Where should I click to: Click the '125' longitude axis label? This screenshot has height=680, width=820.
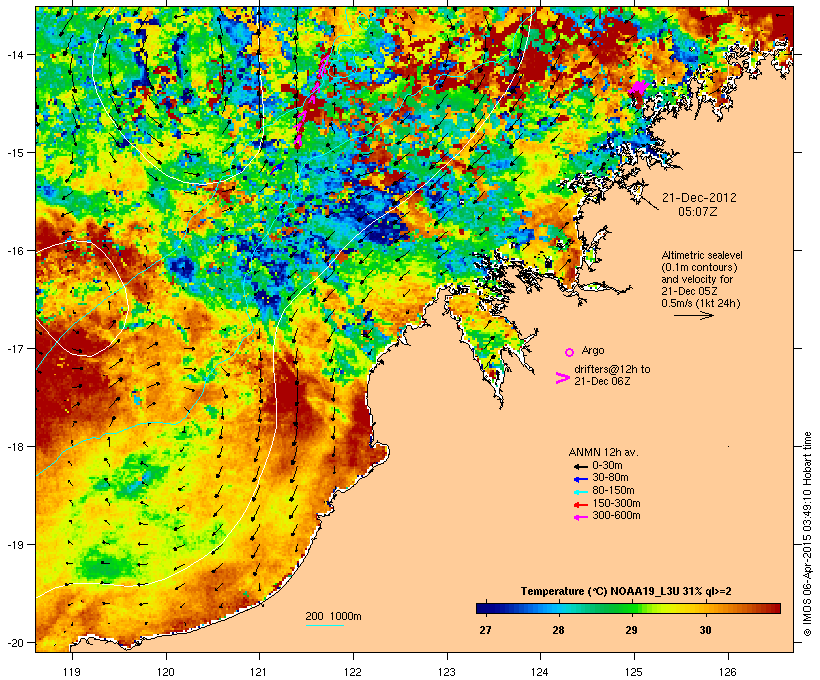634,672
